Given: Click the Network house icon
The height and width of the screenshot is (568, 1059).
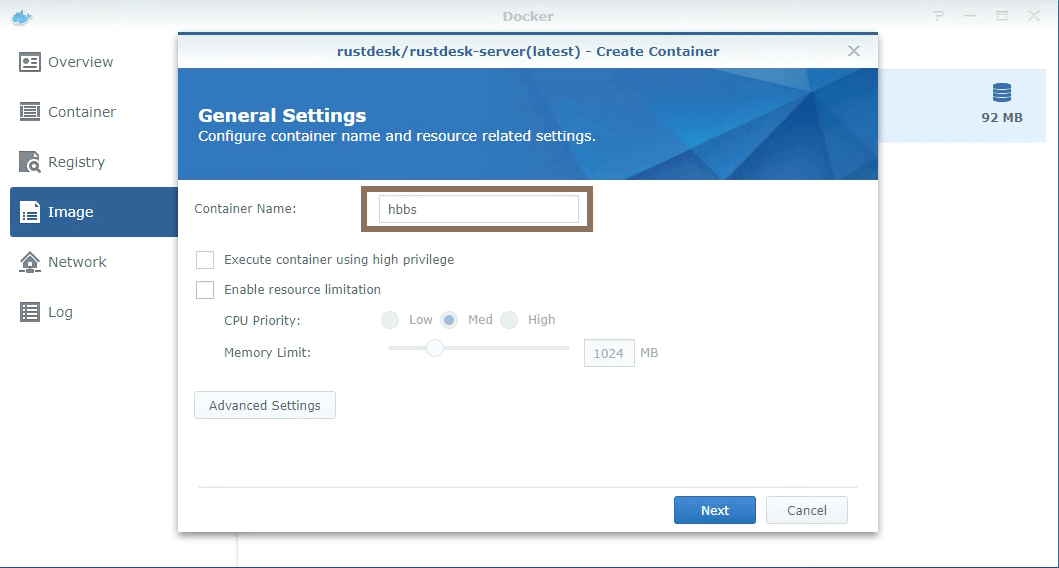Looking at the screenshot, I should 30,262.
